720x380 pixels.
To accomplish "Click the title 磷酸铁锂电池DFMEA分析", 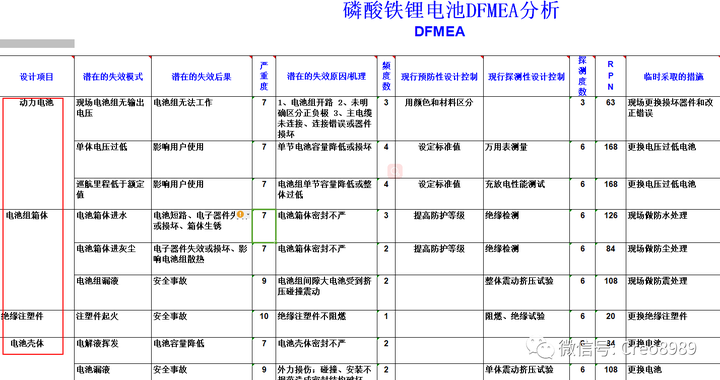I will point(451,11).
